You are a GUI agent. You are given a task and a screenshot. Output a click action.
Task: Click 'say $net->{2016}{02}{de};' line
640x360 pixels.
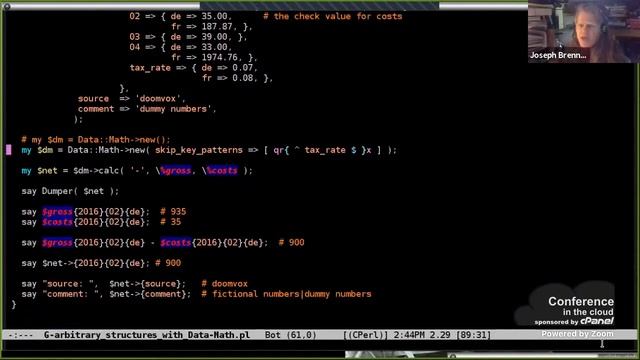point(86,263)
